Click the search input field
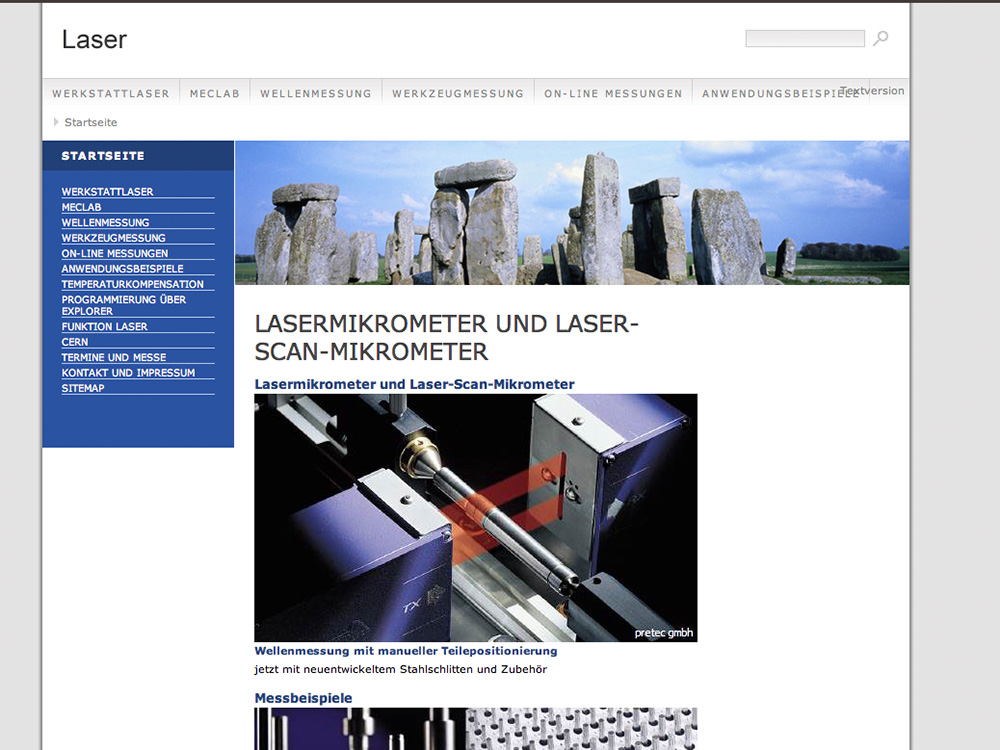Viewport: 1000px width, 750px height. [804, 39]
